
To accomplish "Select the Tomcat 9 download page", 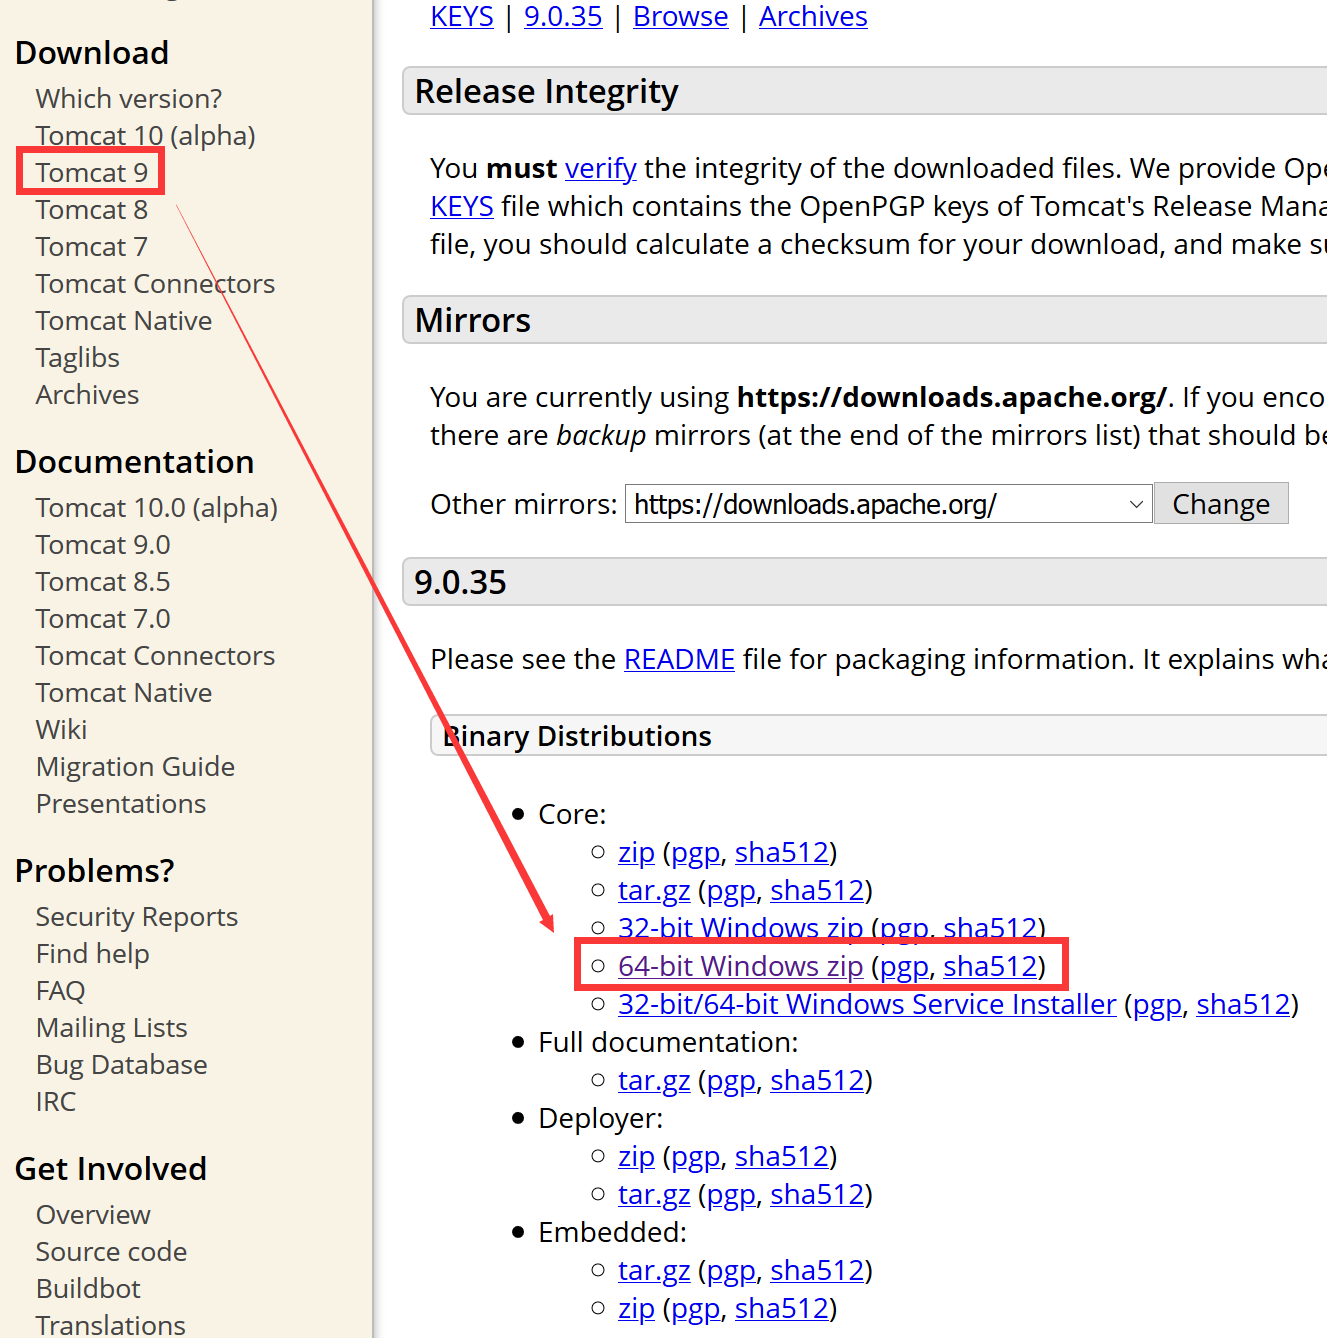I will (90, 171).
